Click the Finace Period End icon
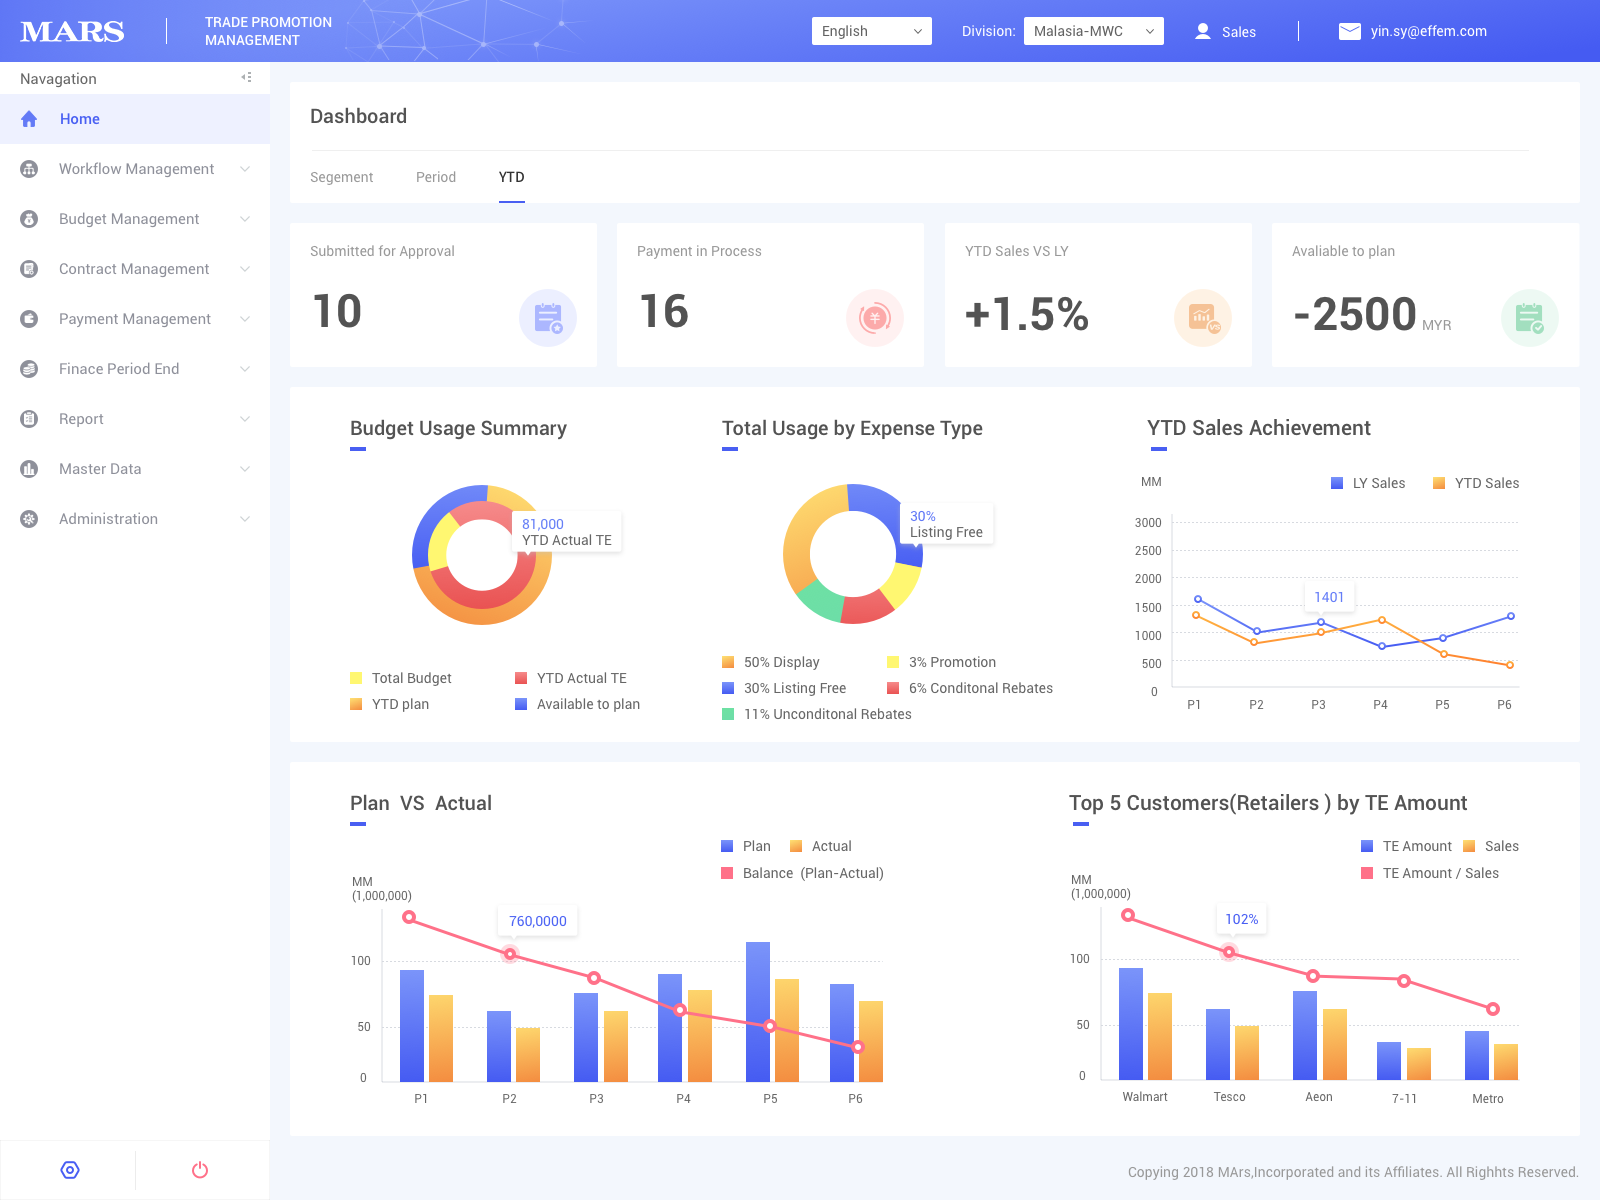Image resolution: width=1600 pixels, height=1200 pixels. (29, 369)
